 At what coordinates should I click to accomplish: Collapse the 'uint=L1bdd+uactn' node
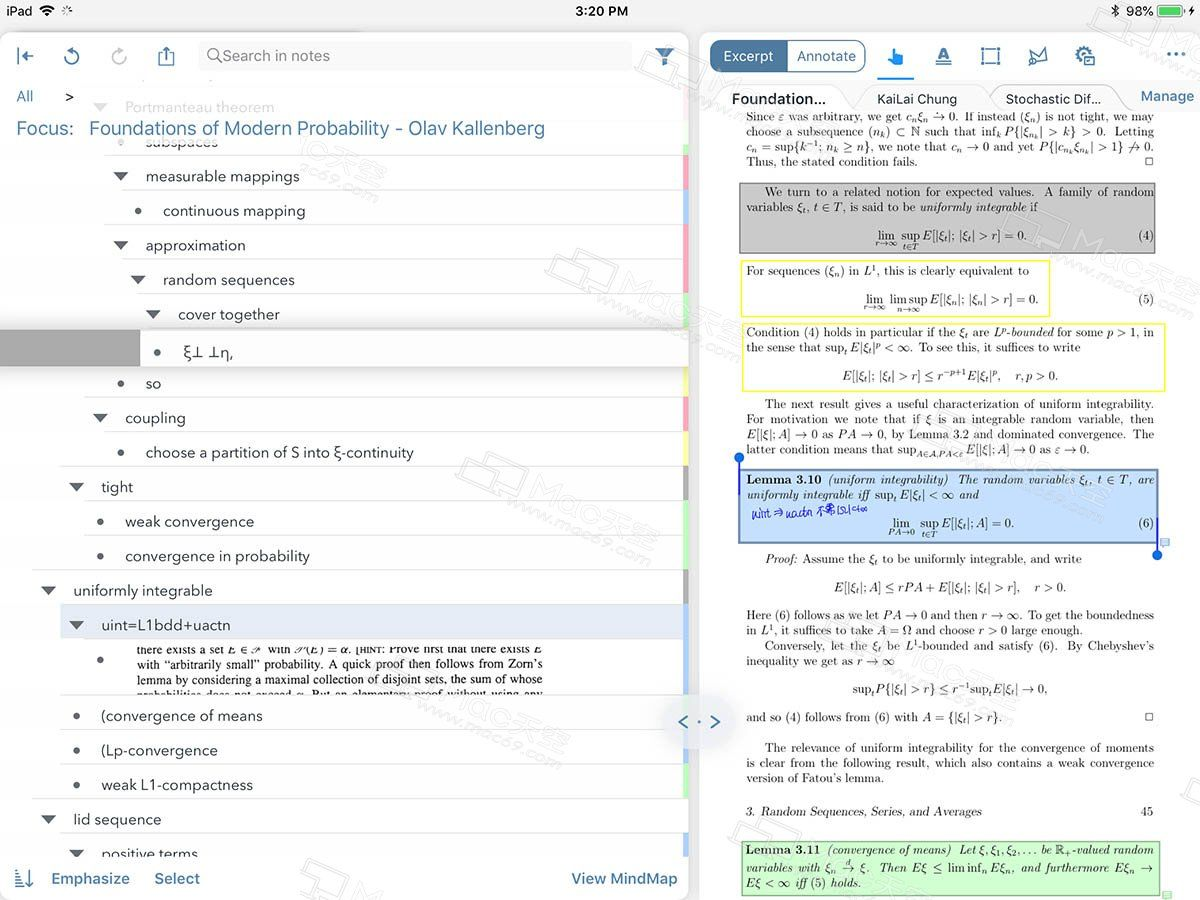pos(76,625)
